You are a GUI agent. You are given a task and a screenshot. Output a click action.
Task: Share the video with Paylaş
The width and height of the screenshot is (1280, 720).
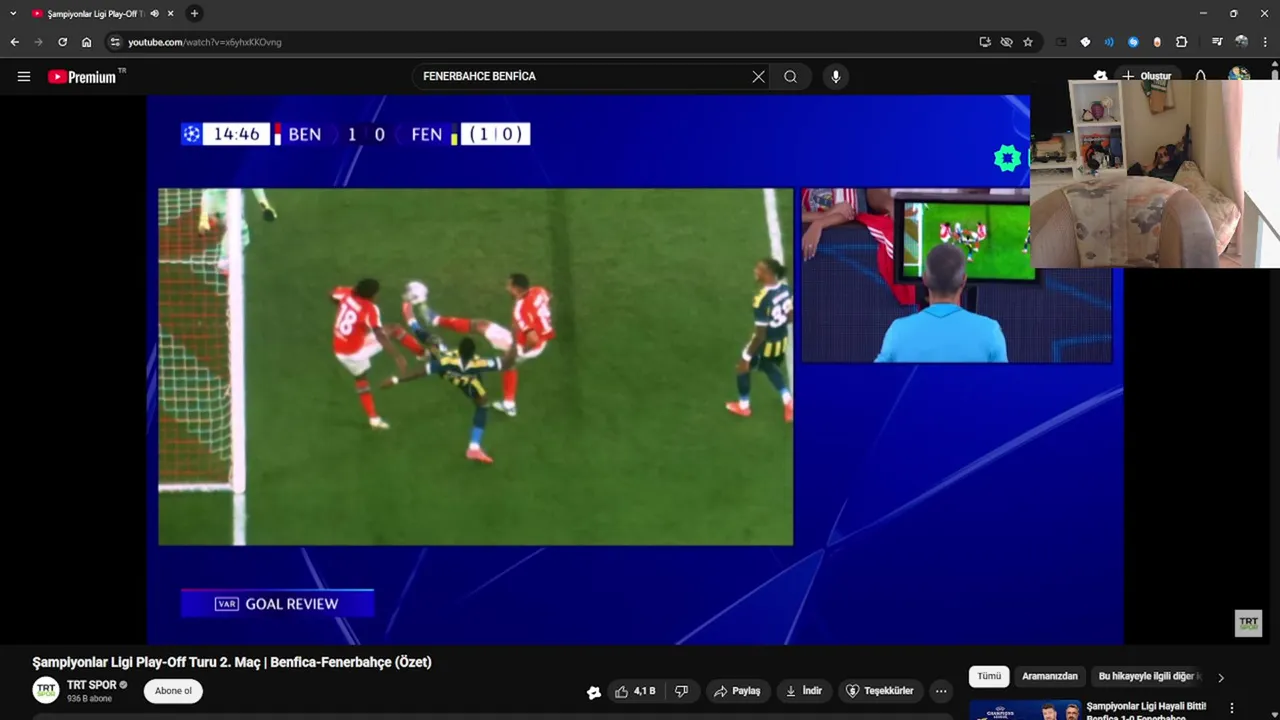tap(737, 691)
